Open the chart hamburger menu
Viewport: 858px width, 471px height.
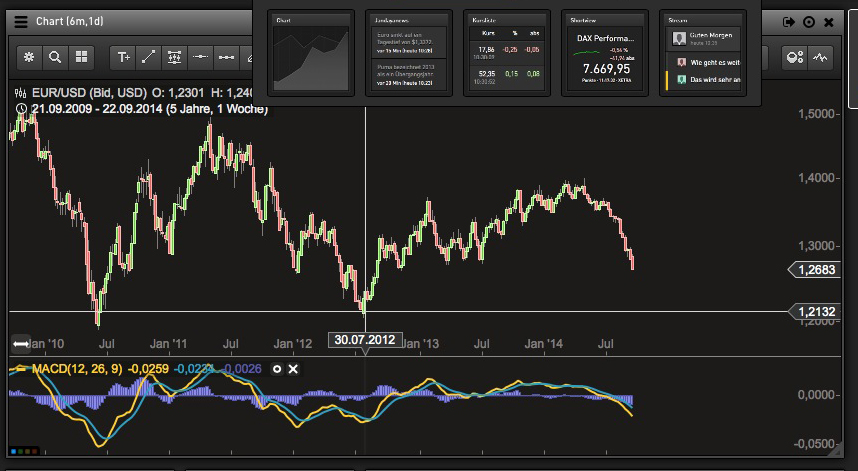coord(21,22)
